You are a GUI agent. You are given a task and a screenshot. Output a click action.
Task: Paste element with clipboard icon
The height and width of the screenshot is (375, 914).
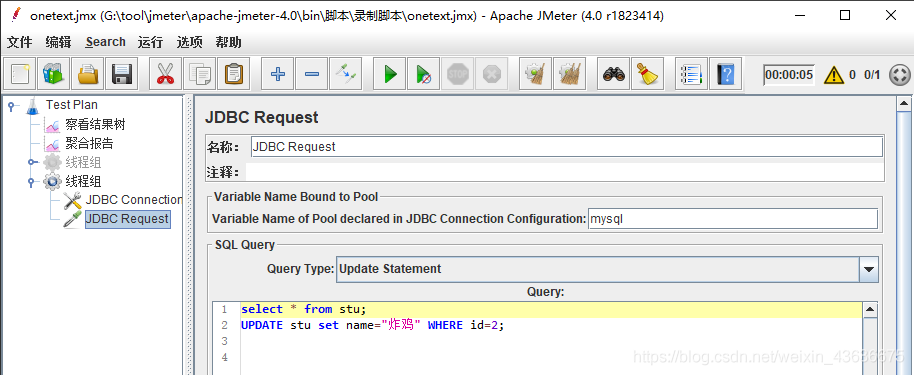(234, 74)
